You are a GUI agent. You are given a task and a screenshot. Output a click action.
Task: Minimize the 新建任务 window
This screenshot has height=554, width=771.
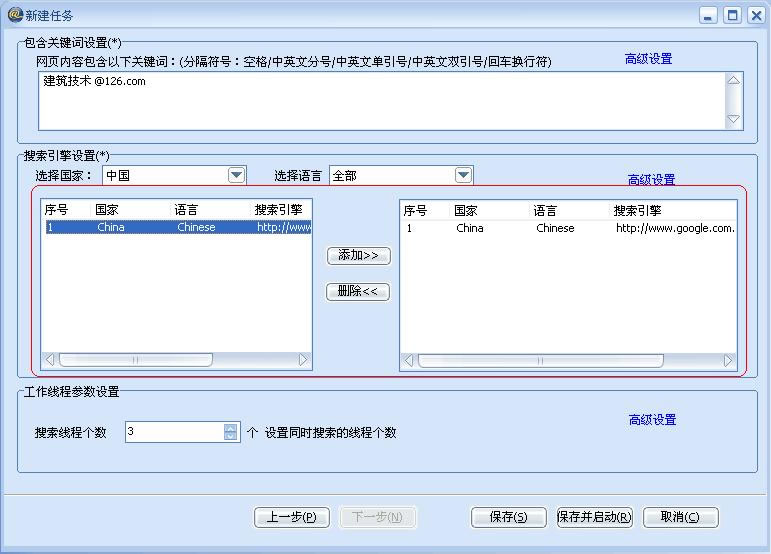point(709,15)
